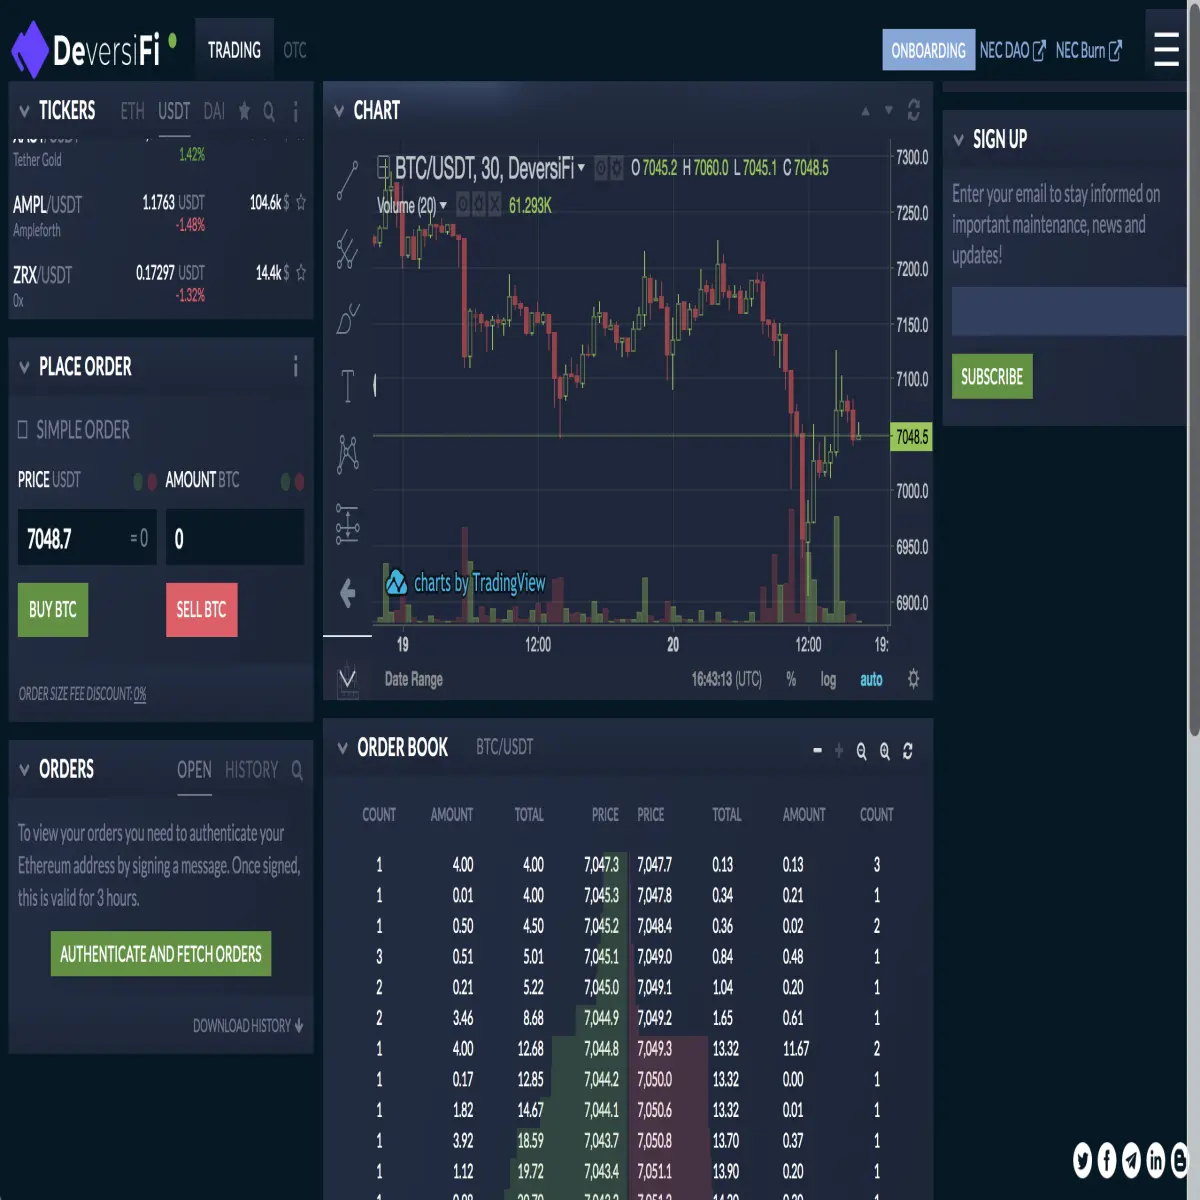Show USDT tickers tab
Screen dimensions: 1200x1200
(174, 111)
